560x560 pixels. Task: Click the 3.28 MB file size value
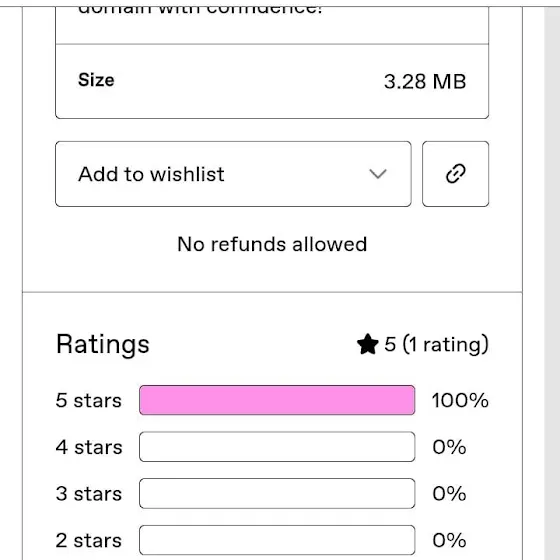point(425,81)
